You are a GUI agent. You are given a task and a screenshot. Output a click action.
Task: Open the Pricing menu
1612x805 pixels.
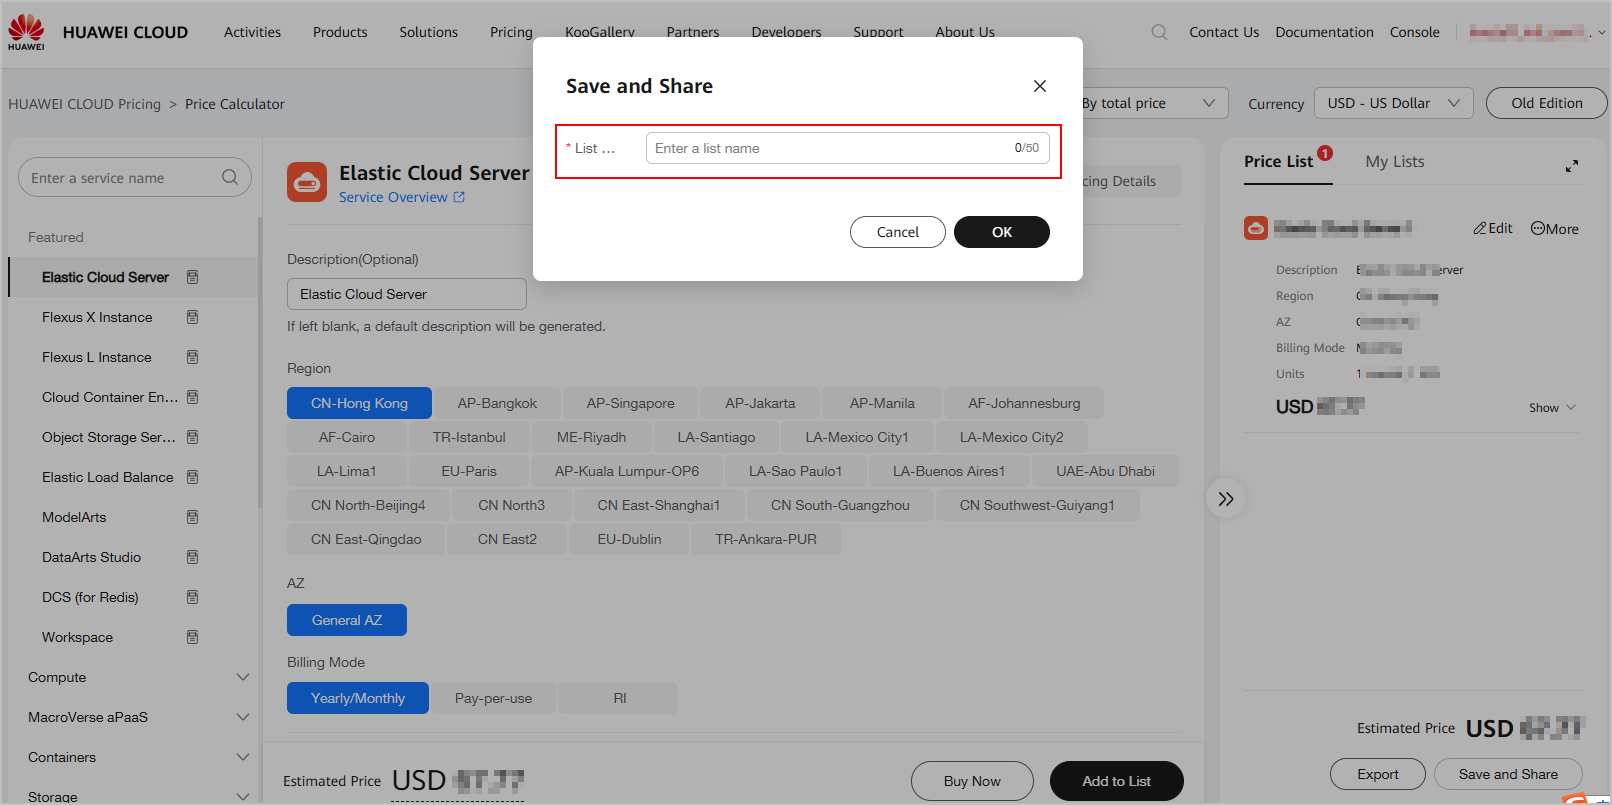coord(511,32)
